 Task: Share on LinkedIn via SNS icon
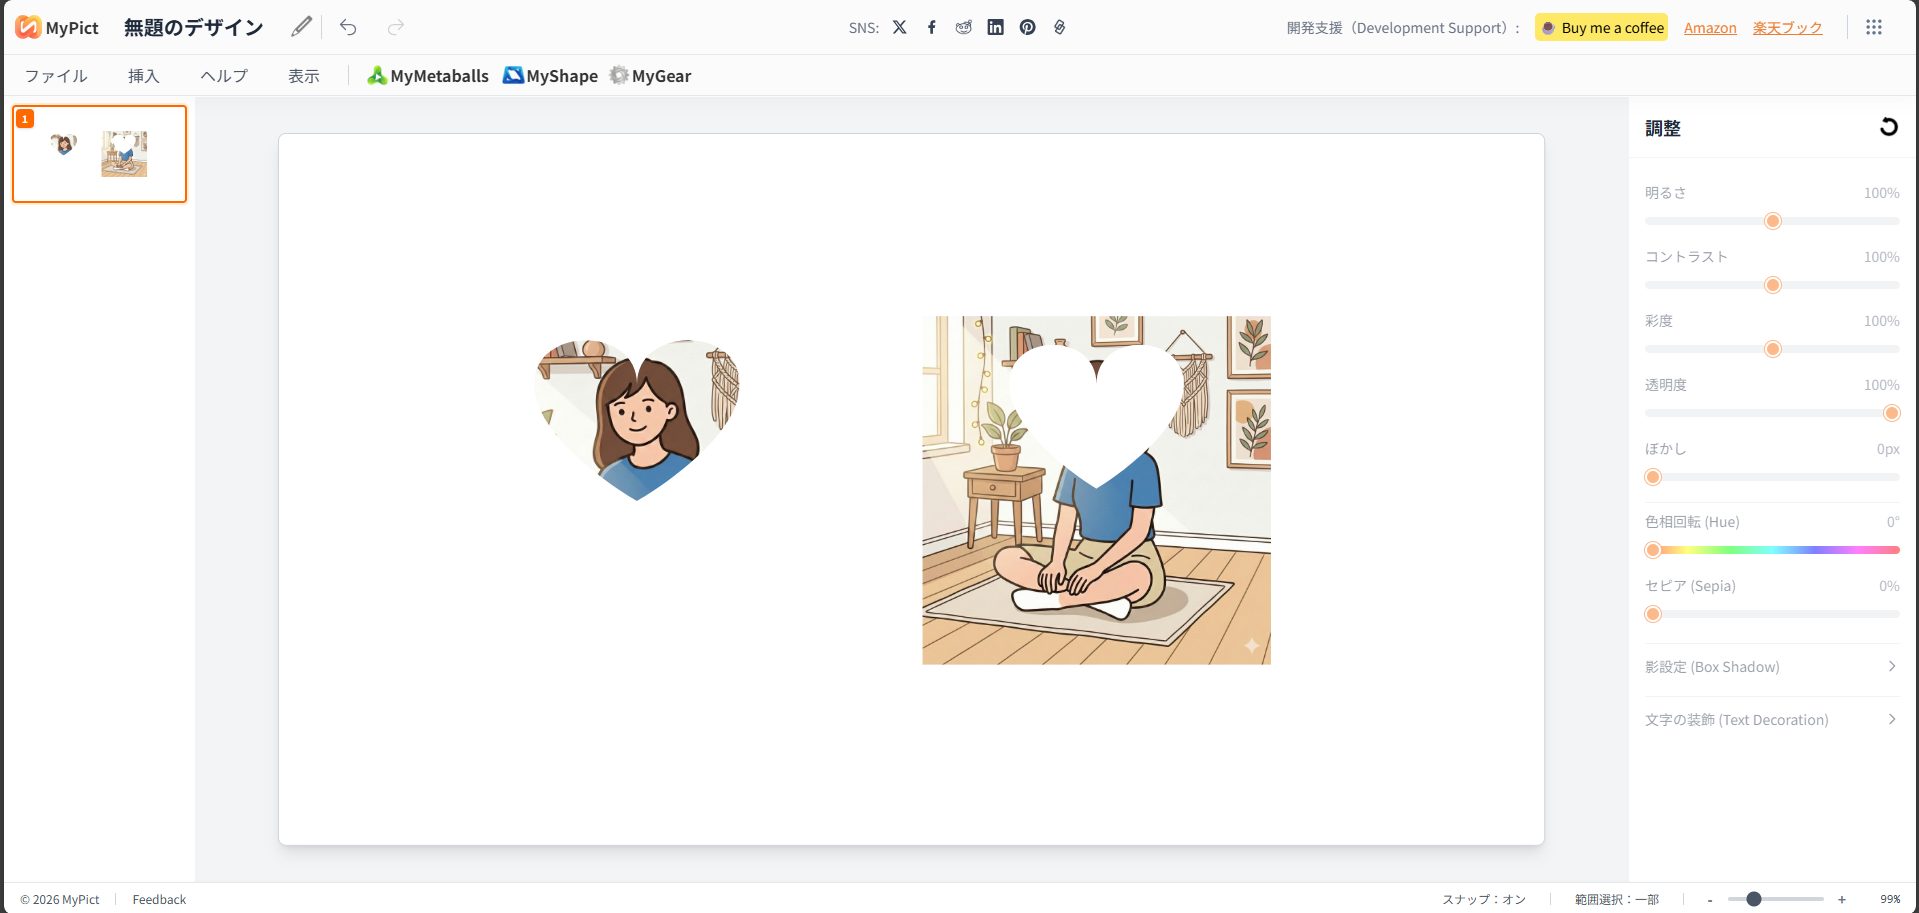[x=995, y=27]
